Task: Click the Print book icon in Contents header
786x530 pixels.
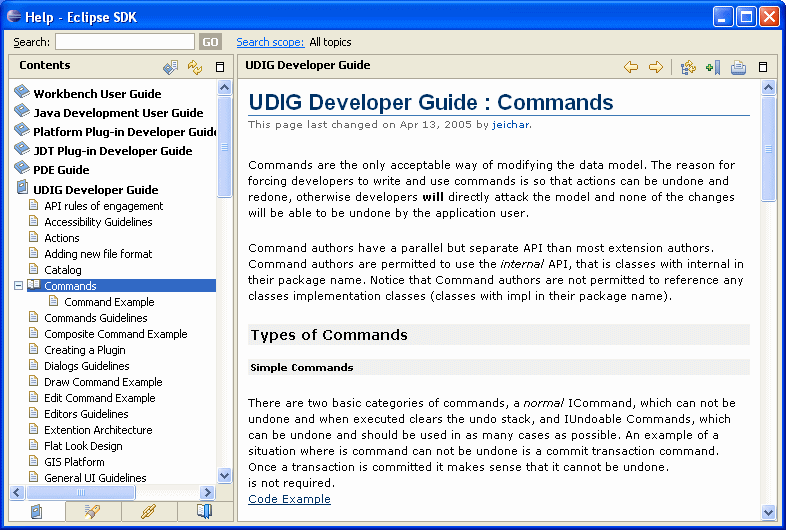Action: click(170, 67)
